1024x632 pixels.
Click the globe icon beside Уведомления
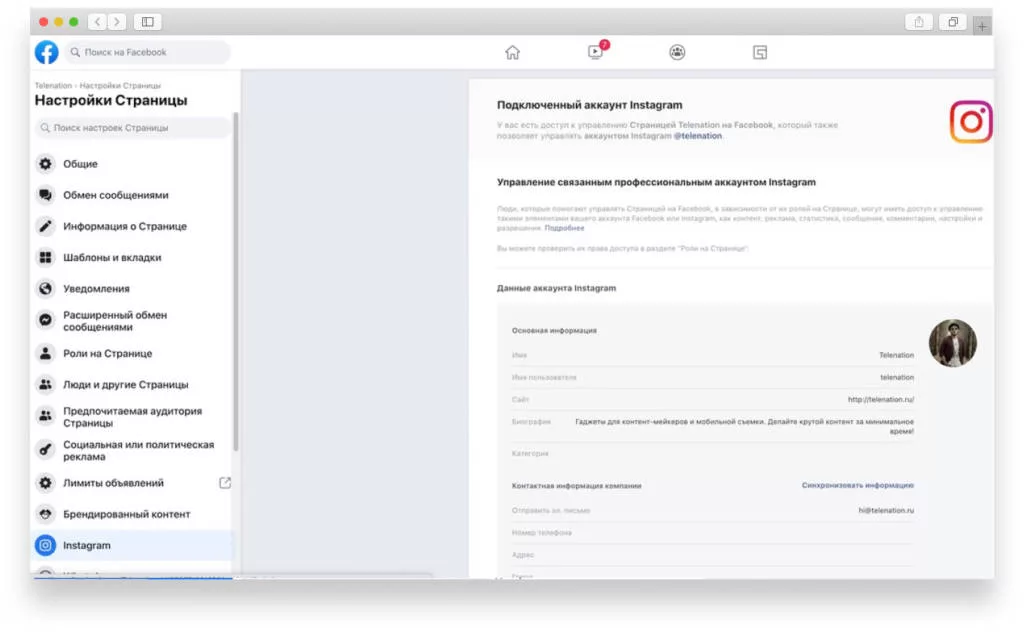tap(45, 289)
